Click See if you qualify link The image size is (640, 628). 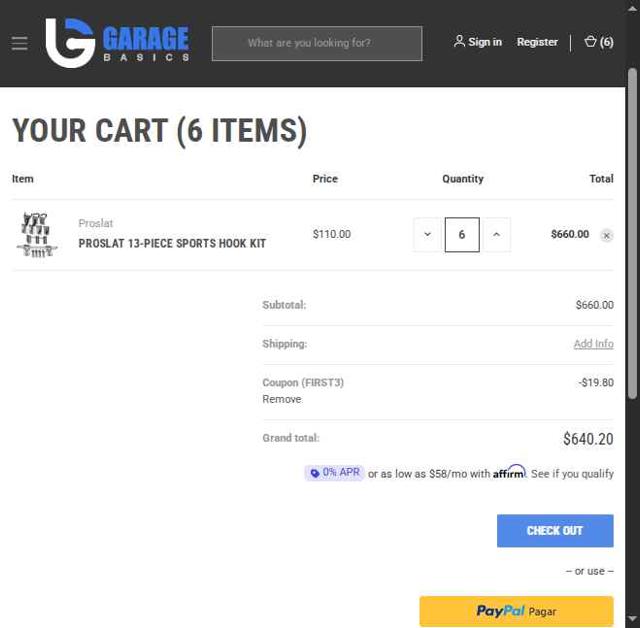pos(572,474)
